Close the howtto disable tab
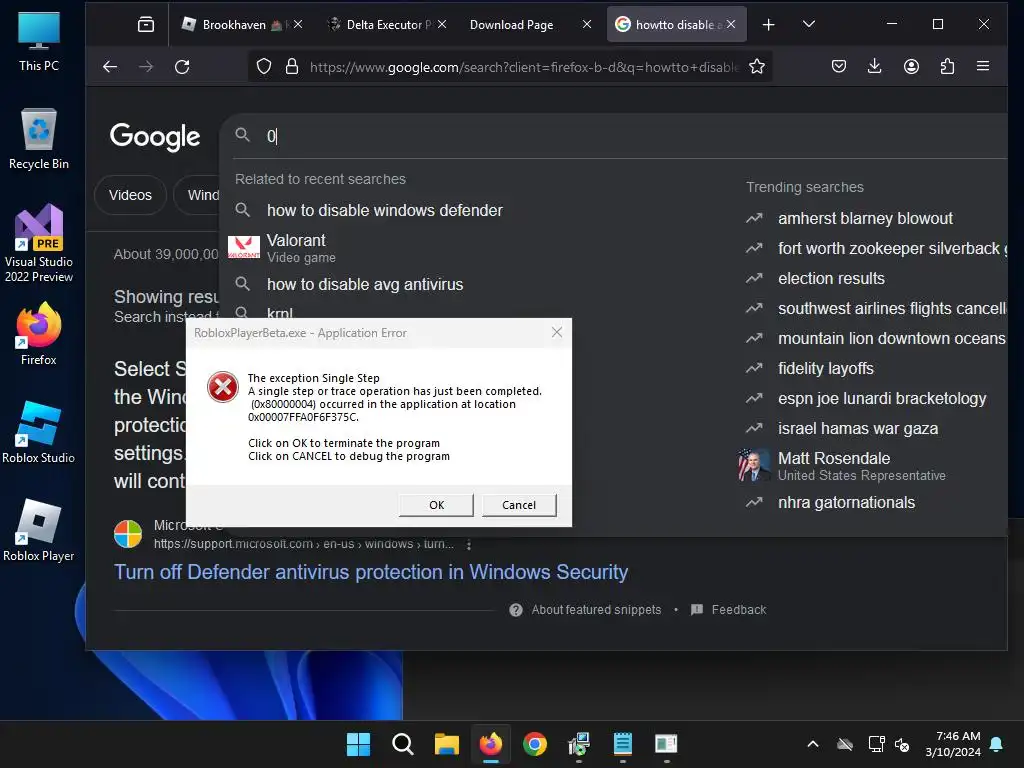 [731, 24]
